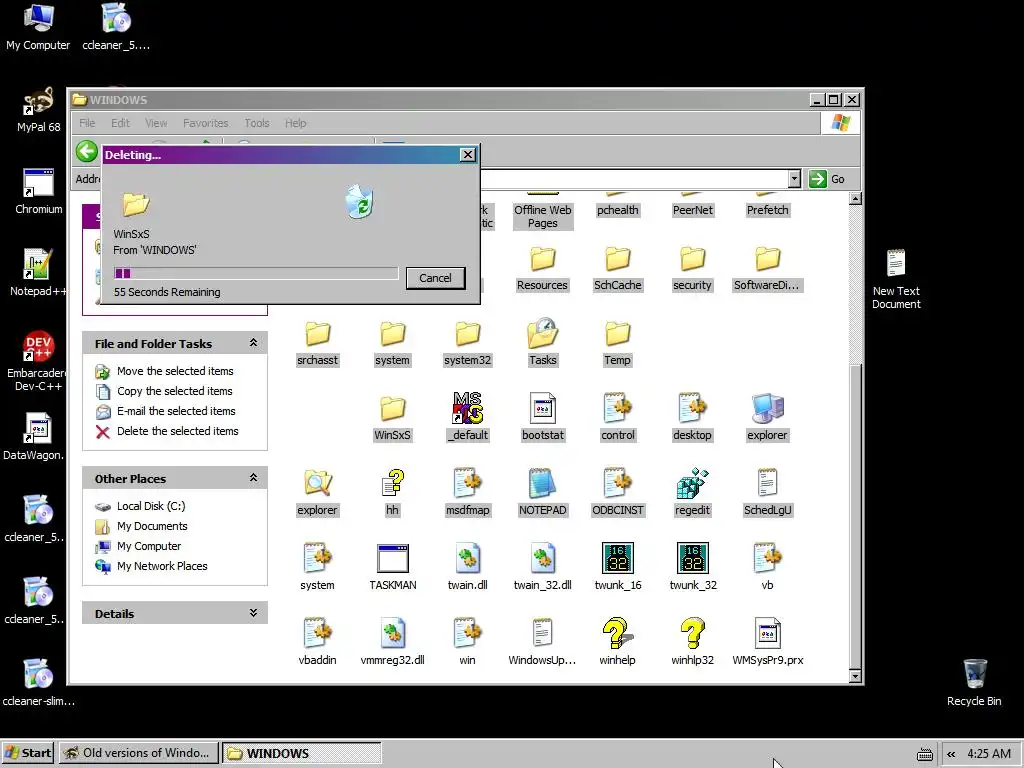1024x768 pixels.
Task: Select the msdfmap configuration file
Action: (x=468, y=493)
